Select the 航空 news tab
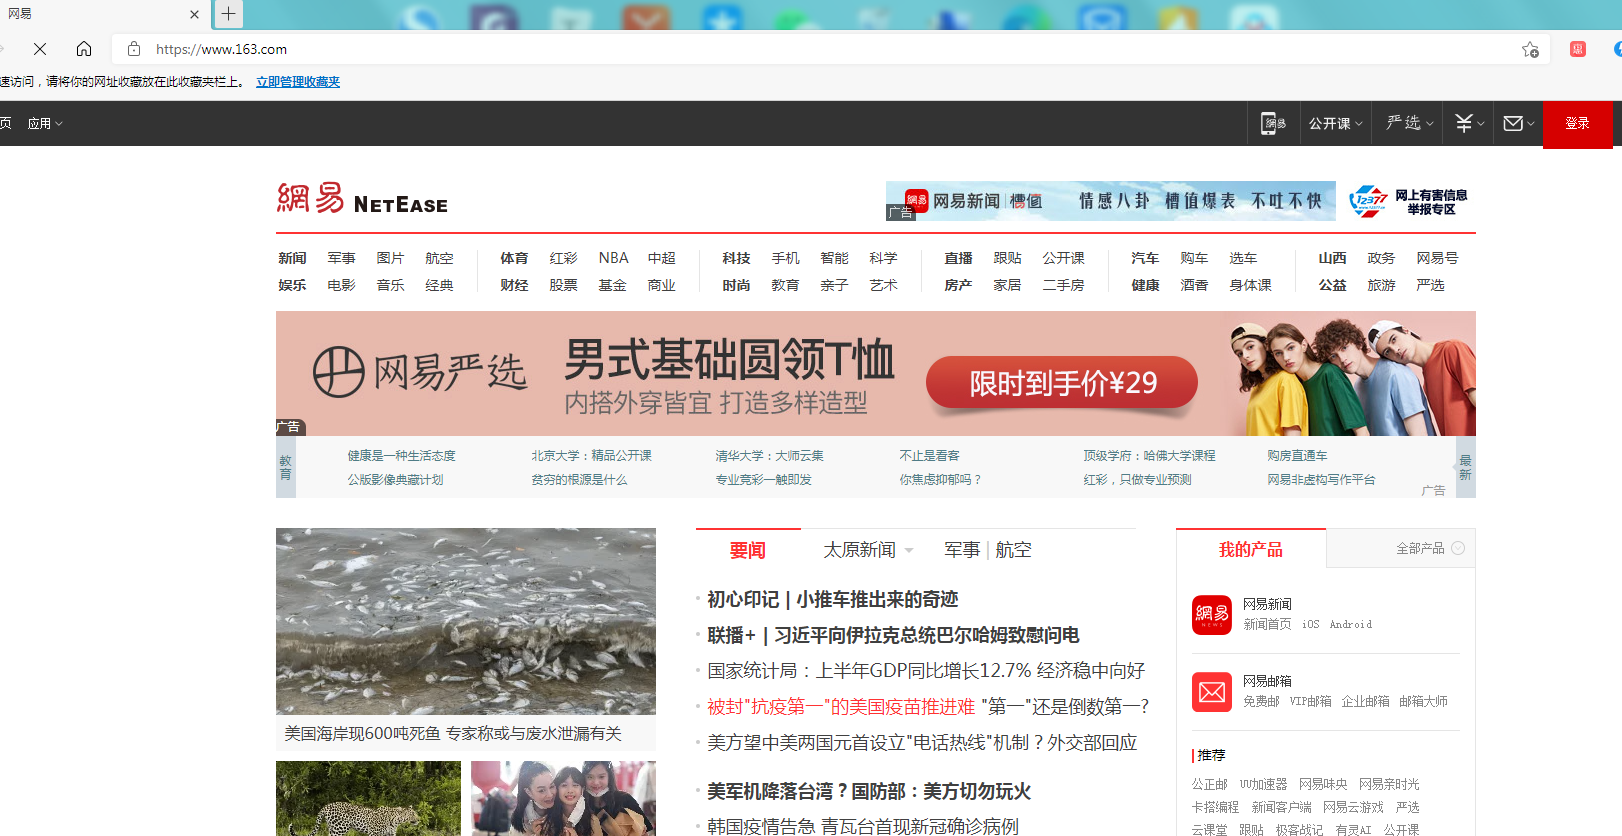This screenshot has width=1622, height=836. tap(1013, 550)
